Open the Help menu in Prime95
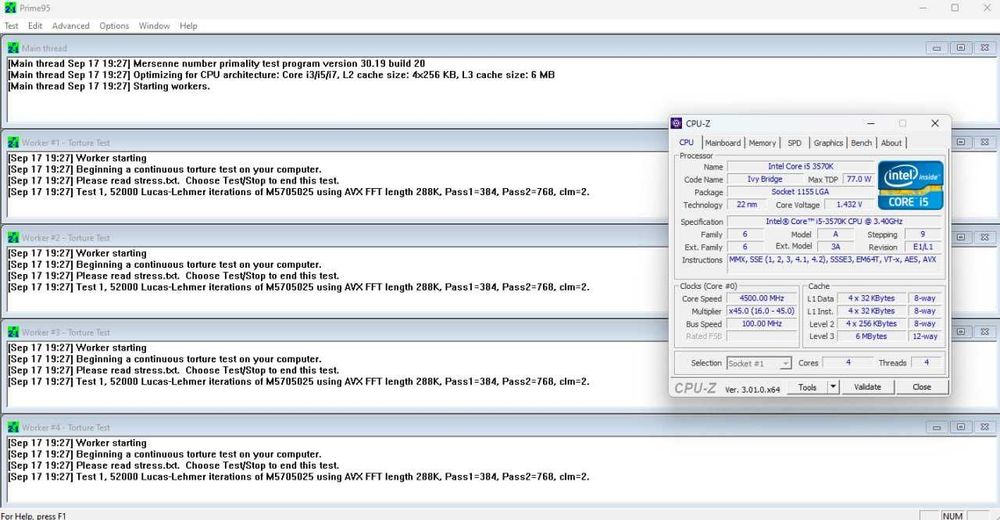This screenshot has width=1000, height=520. coord(188,26)
